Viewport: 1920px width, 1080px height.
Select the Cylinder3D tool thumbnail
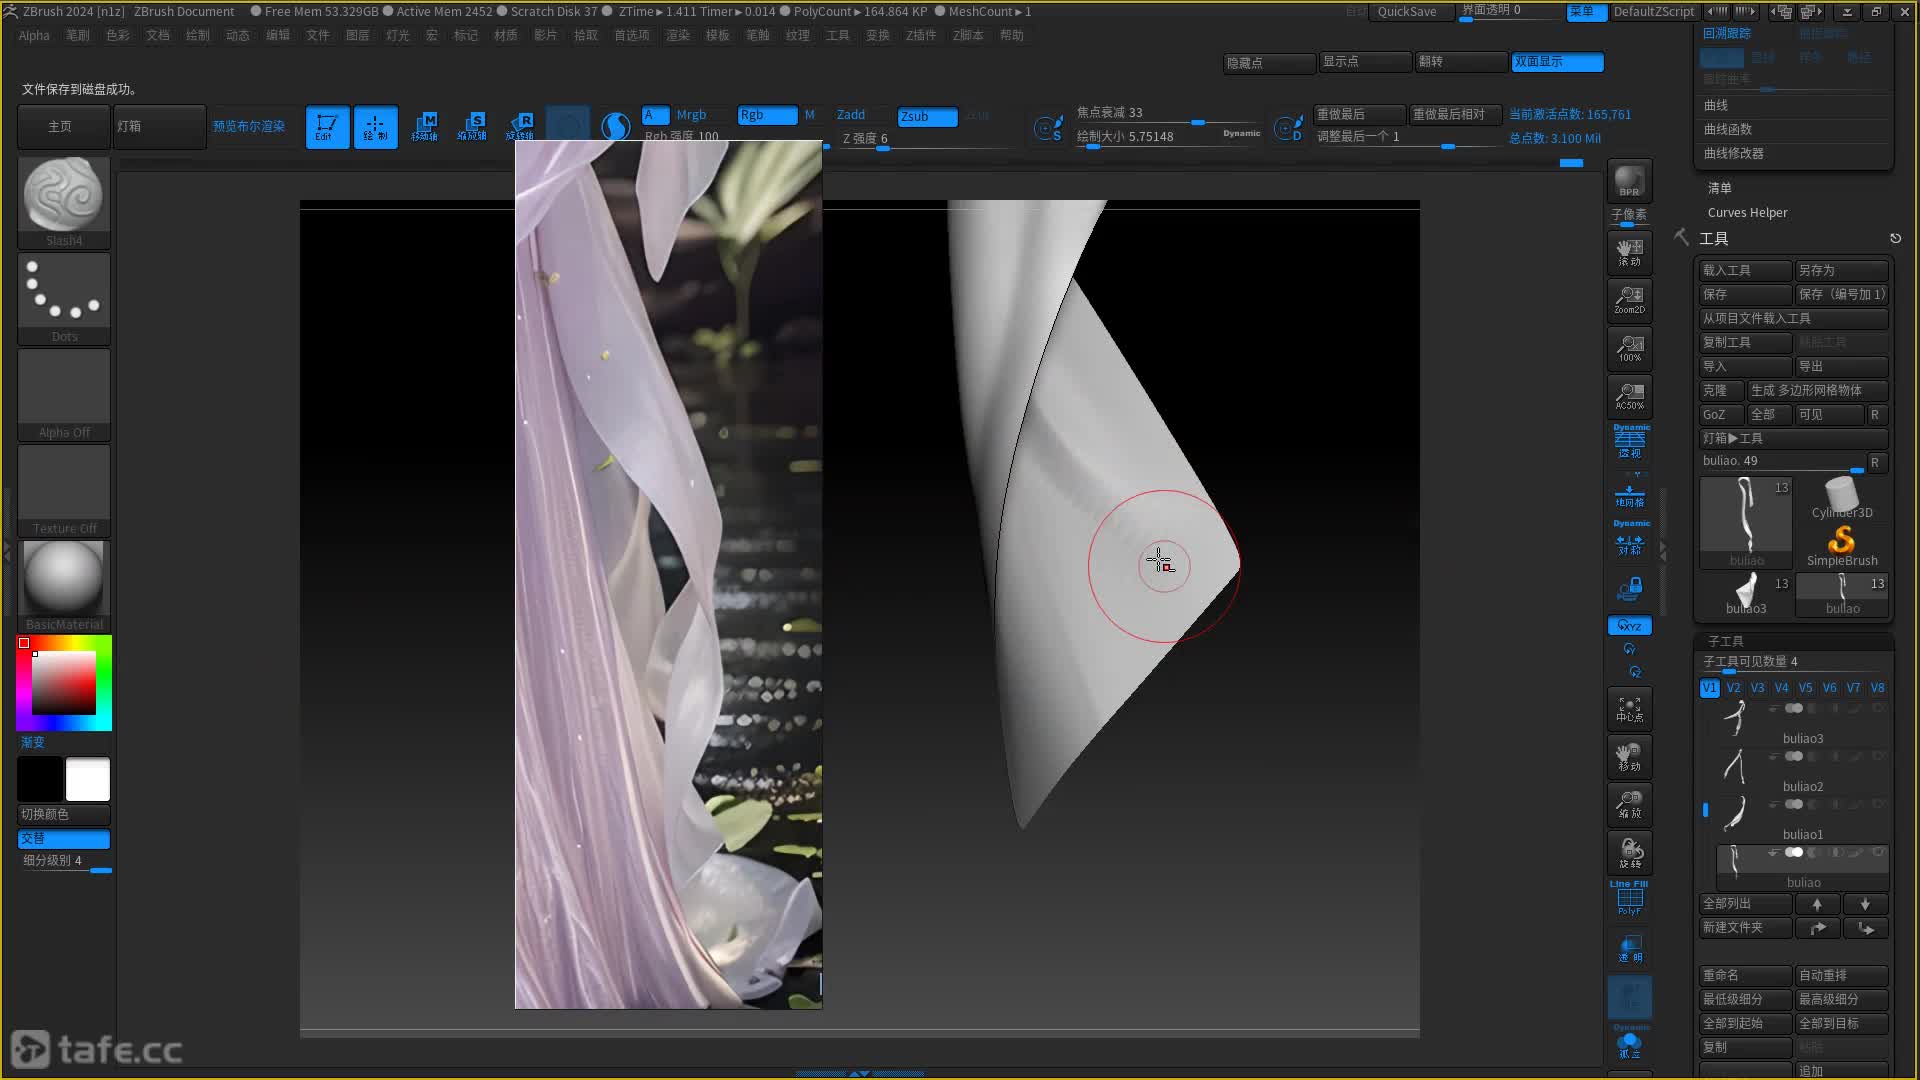coord(1842,497)
